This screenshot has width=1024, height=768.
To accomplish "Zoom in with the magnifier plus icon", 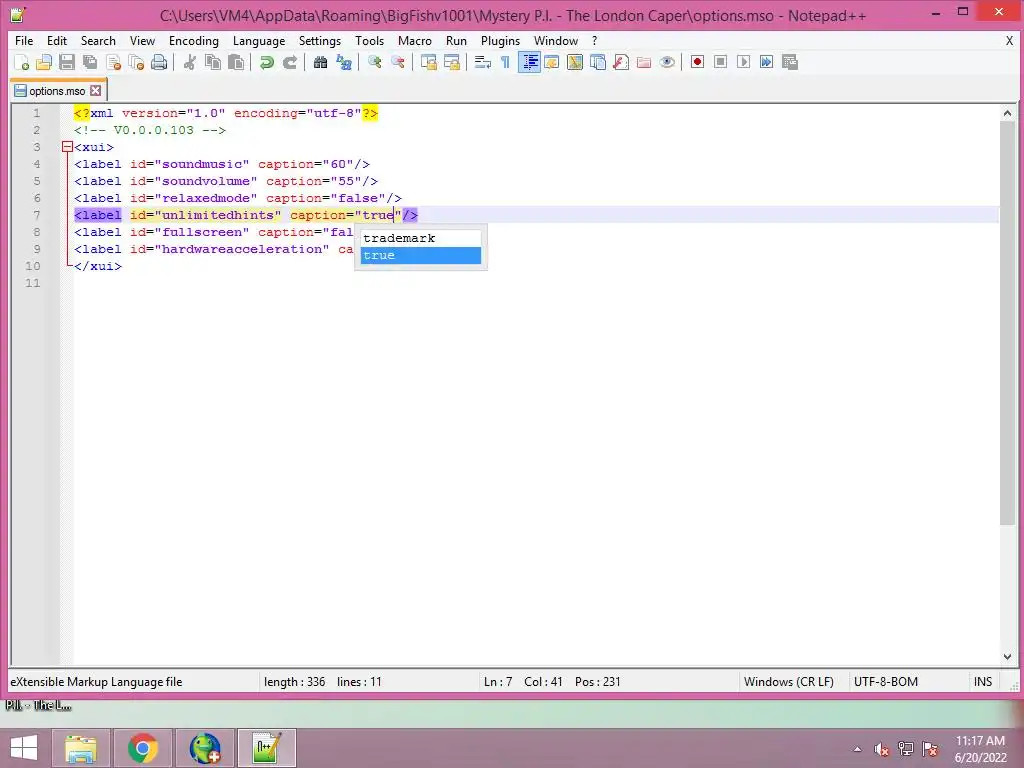I will point(374,62).
